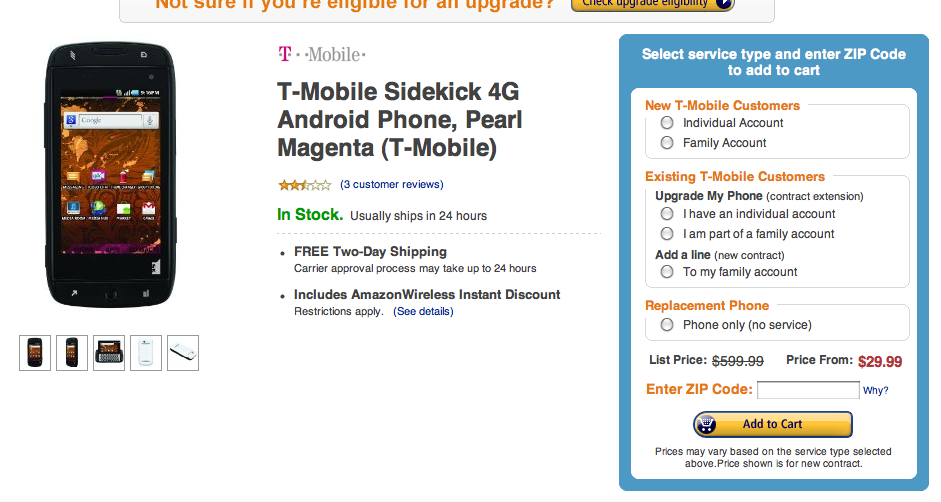
Task: Select second angled phone thumbnail
Action: [72, 353]
